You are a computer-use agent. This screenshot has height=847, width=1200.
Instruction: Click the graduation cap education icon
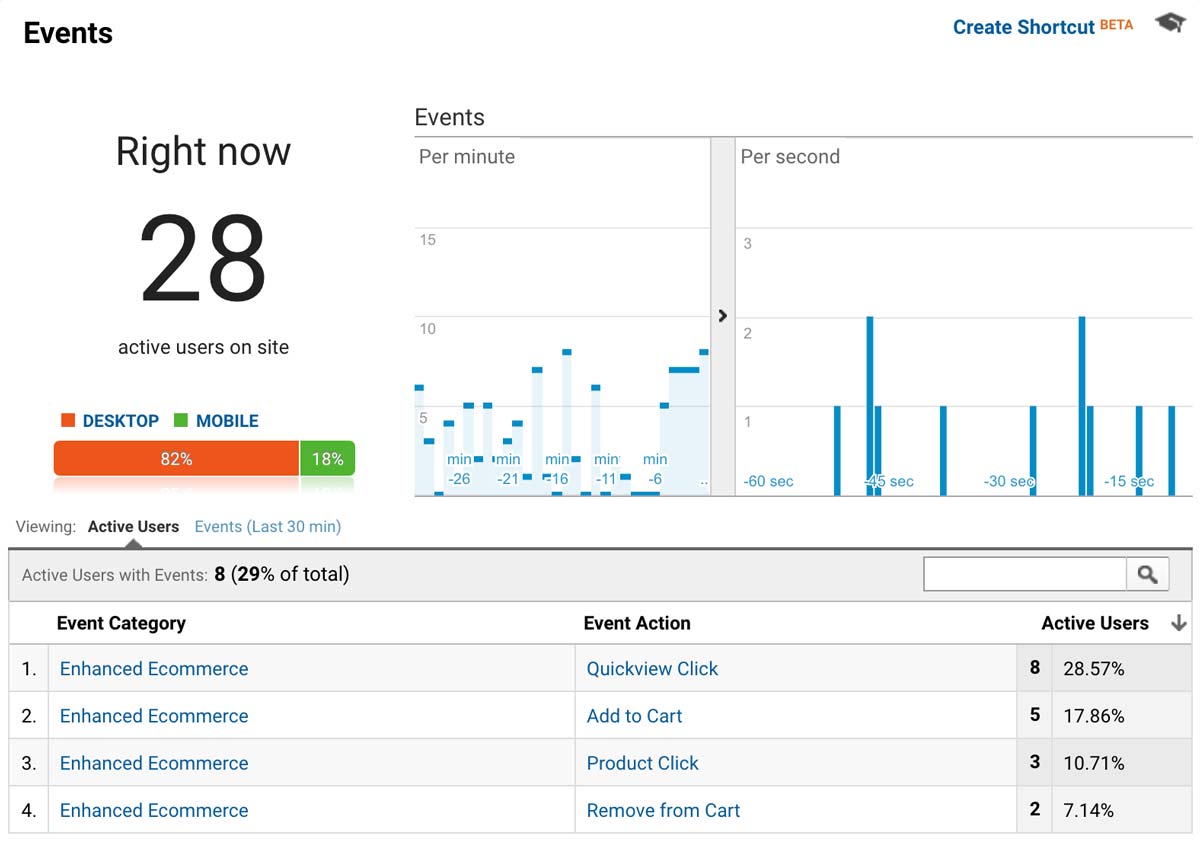1169,22
